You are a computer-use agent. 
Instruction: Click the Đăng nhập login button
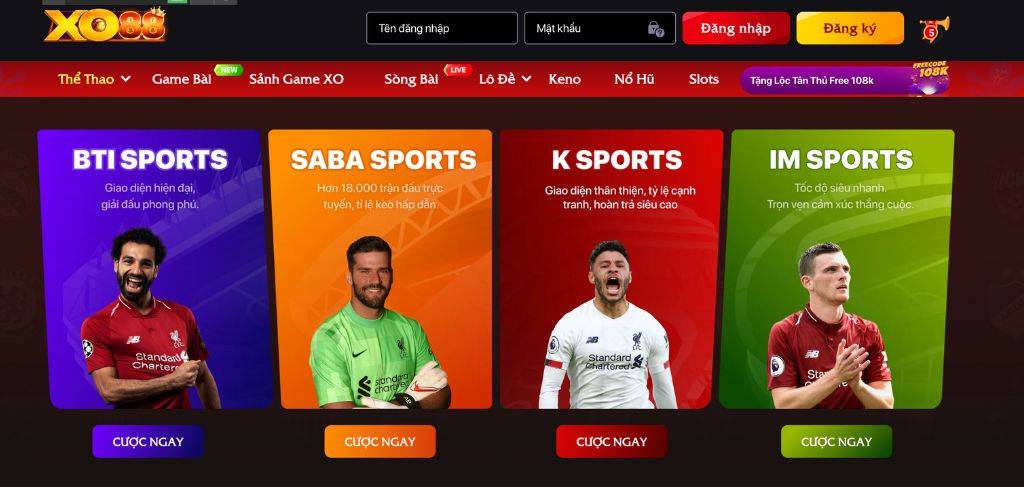(x=736, y=28)
